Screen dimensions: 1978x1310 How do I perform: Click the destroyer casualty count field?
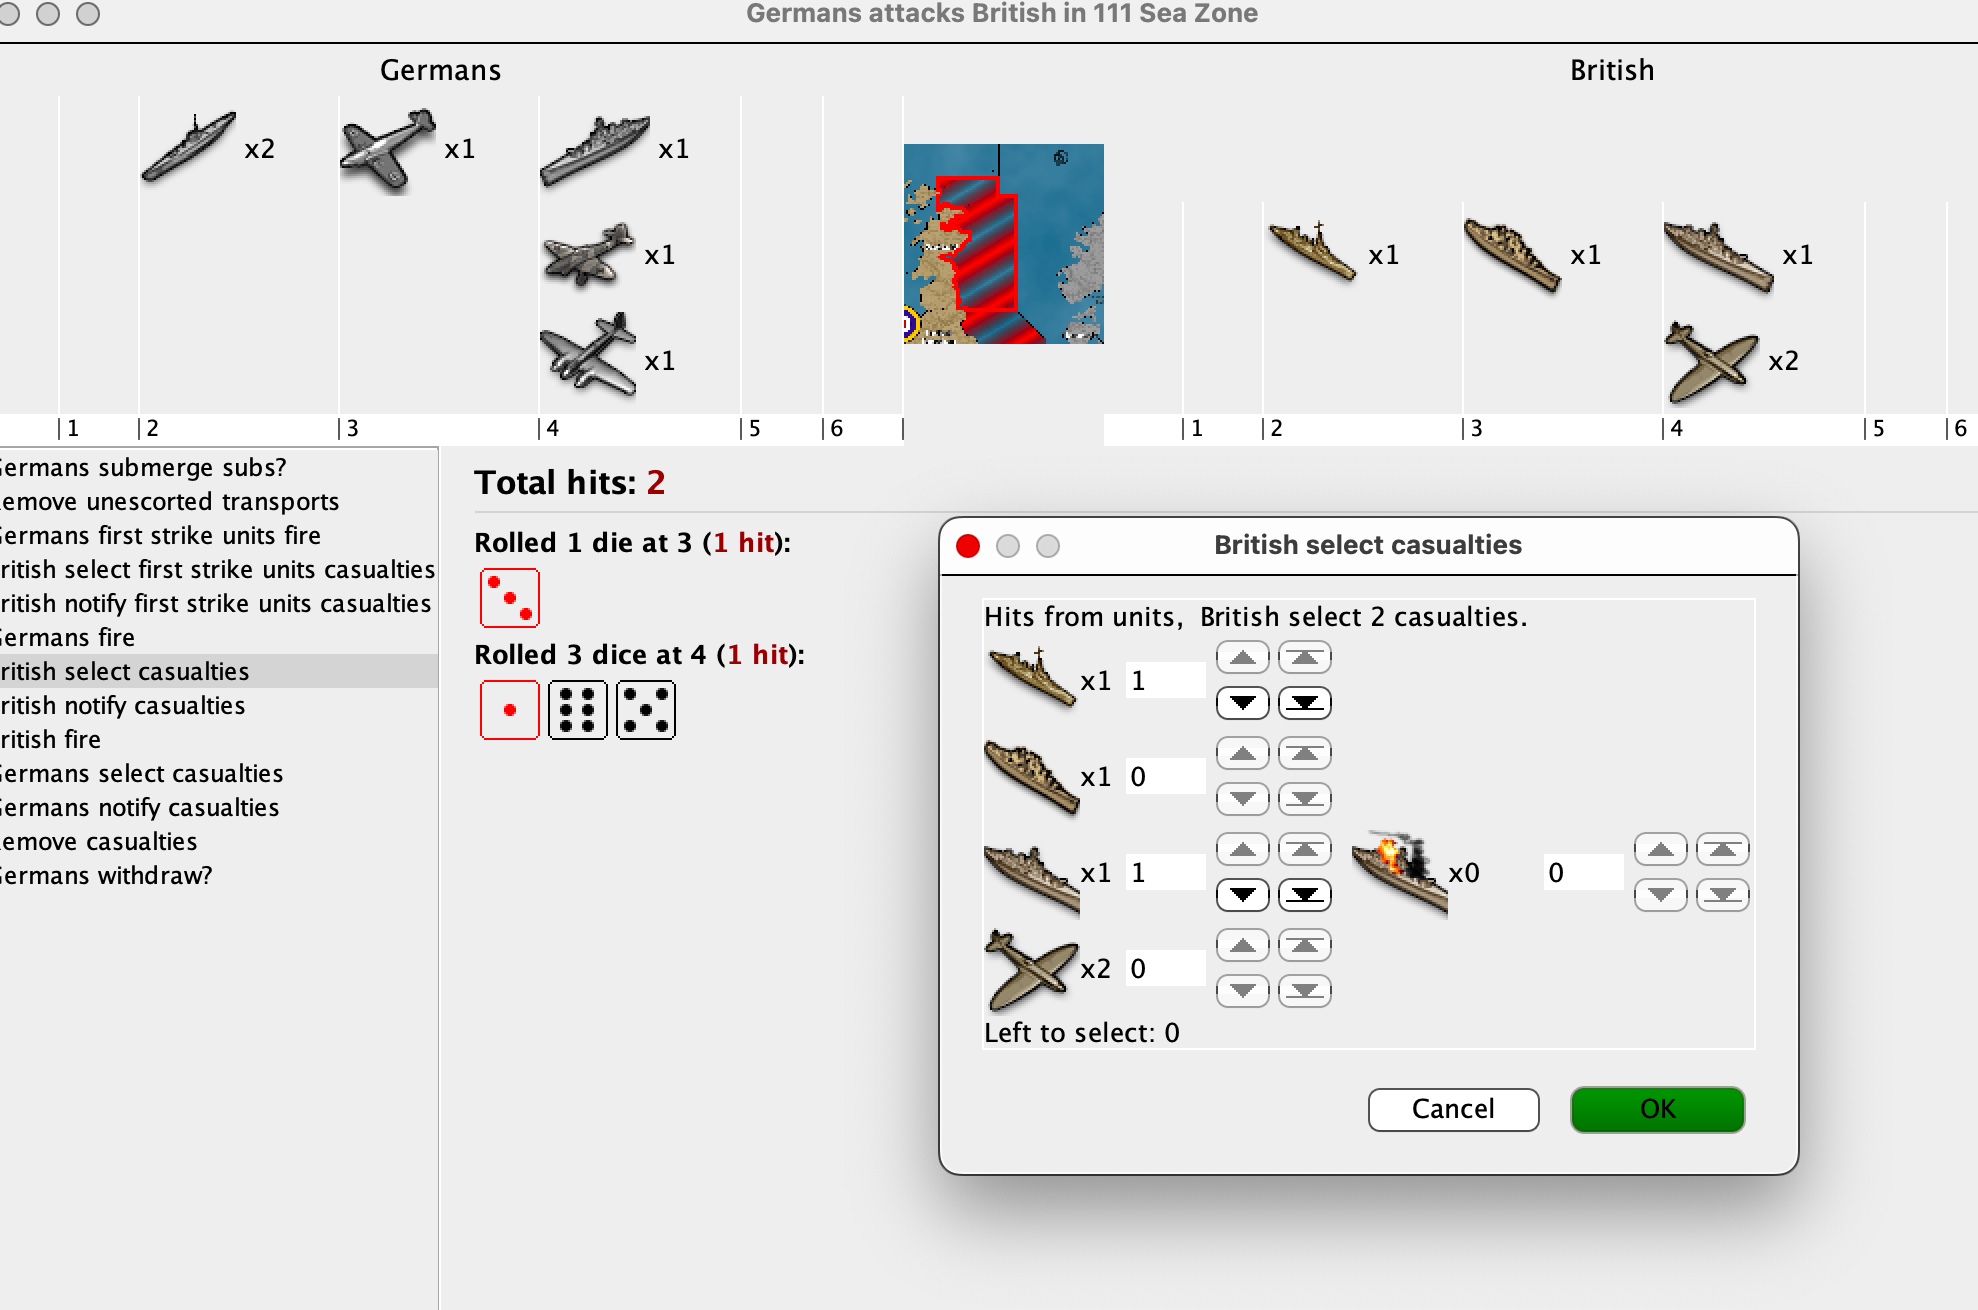click(1164, 681)
